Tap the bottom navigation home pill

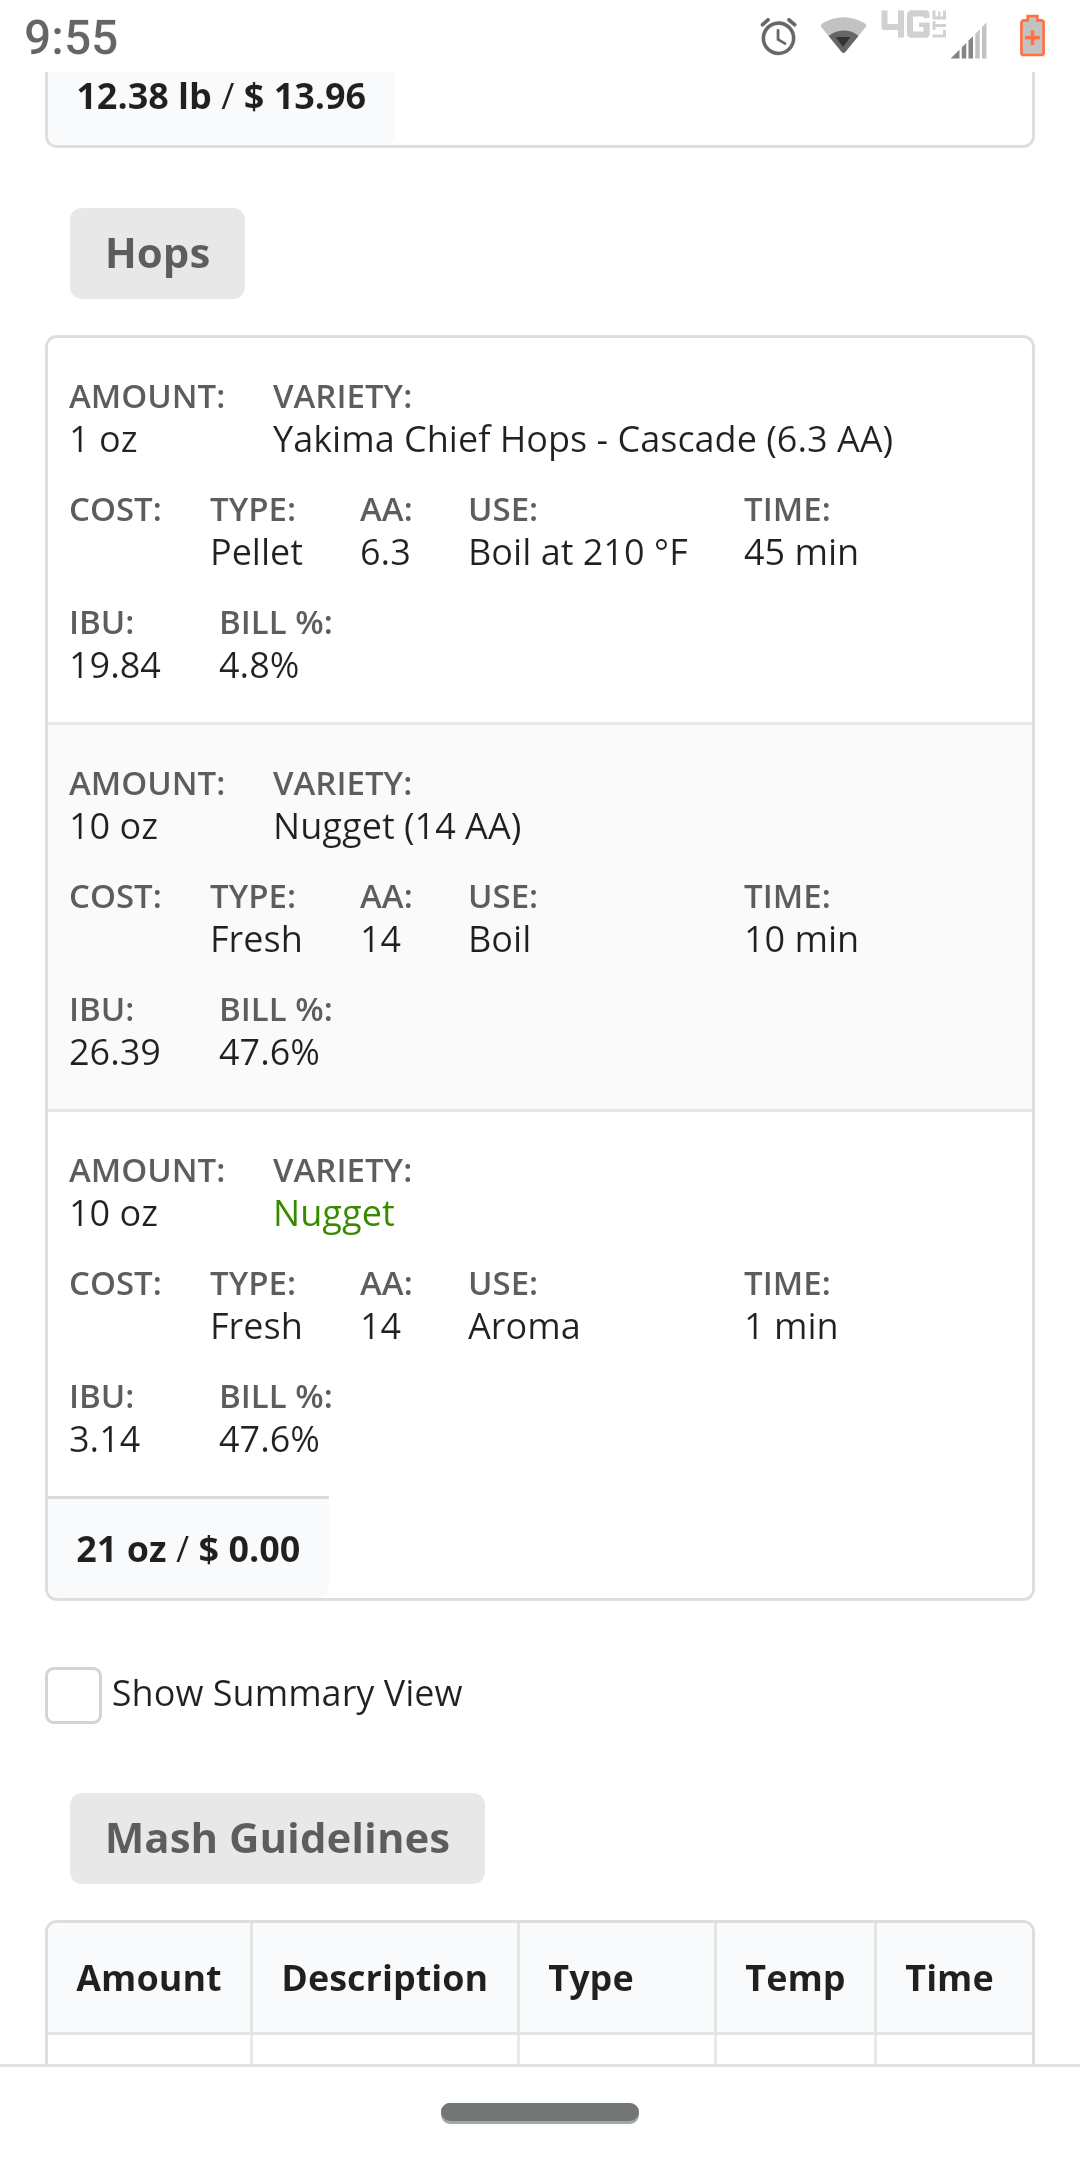(540, 2112)
